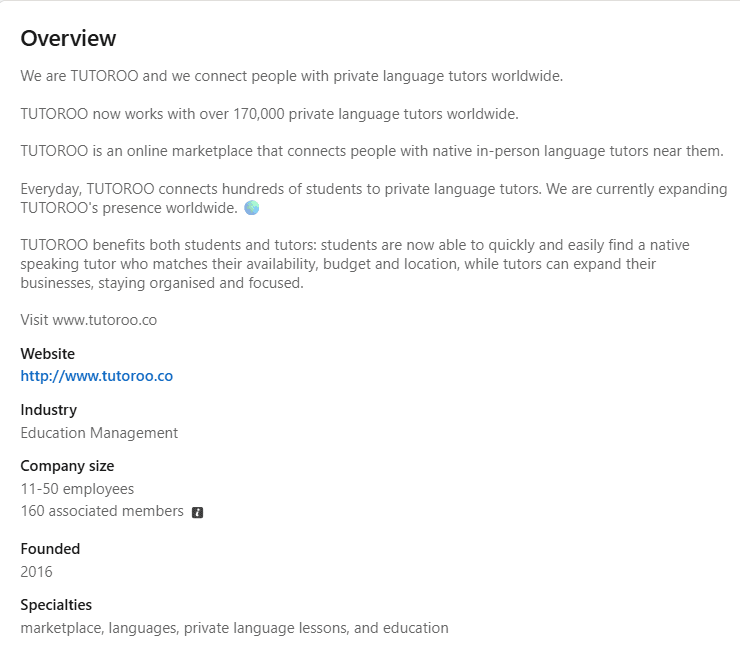The image size is (740, 647).
Task: Open the http://www.tutoroo.co website link
Action: click(x=97, y=376)
